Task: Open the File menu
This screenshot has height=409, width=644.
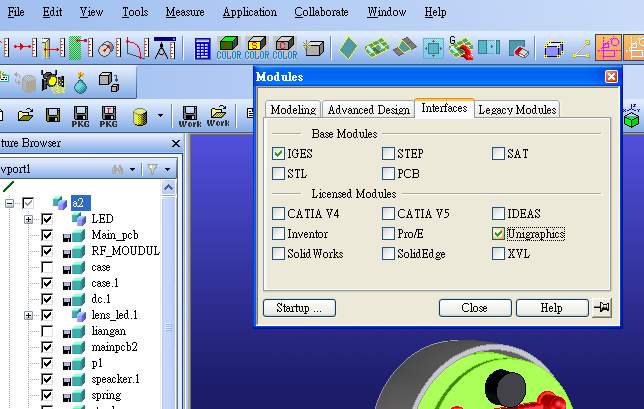Action: (16, 12)
